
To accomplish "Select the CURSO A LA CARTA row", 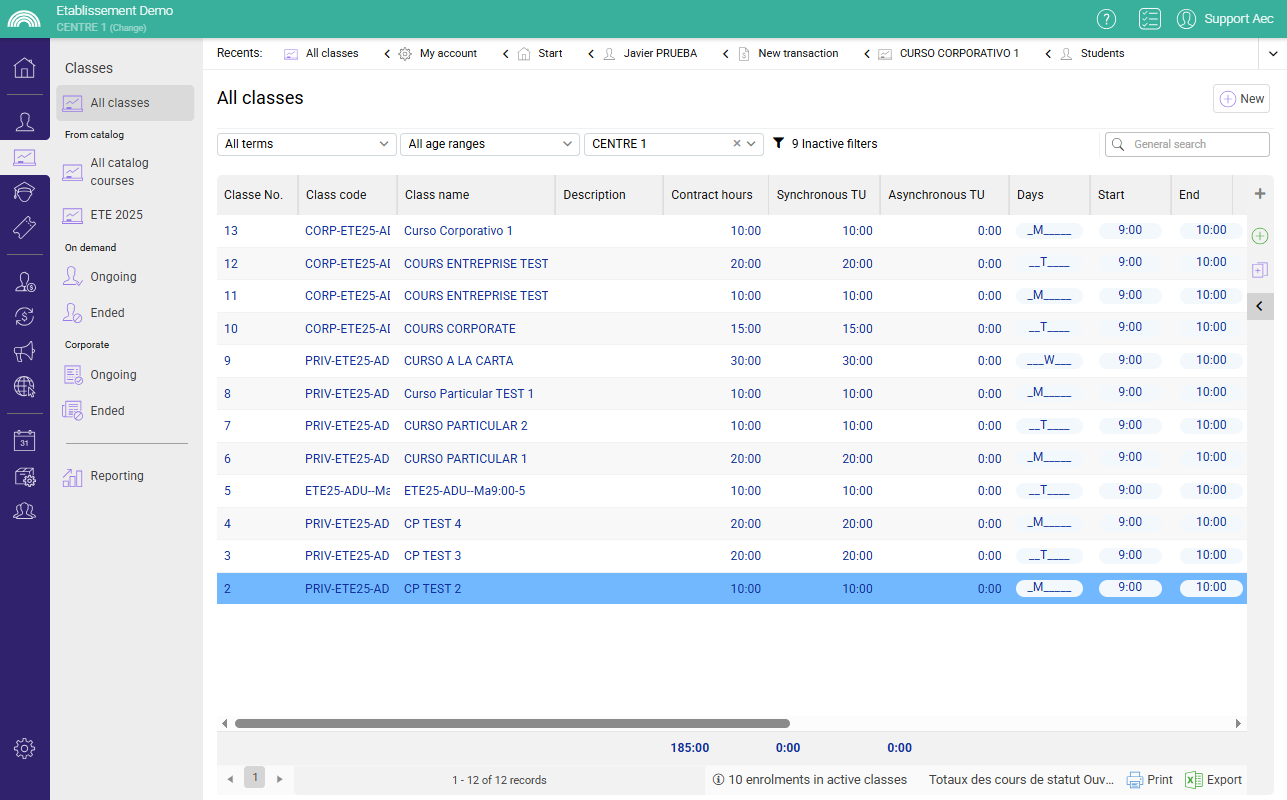I will [x=731, y=361].
